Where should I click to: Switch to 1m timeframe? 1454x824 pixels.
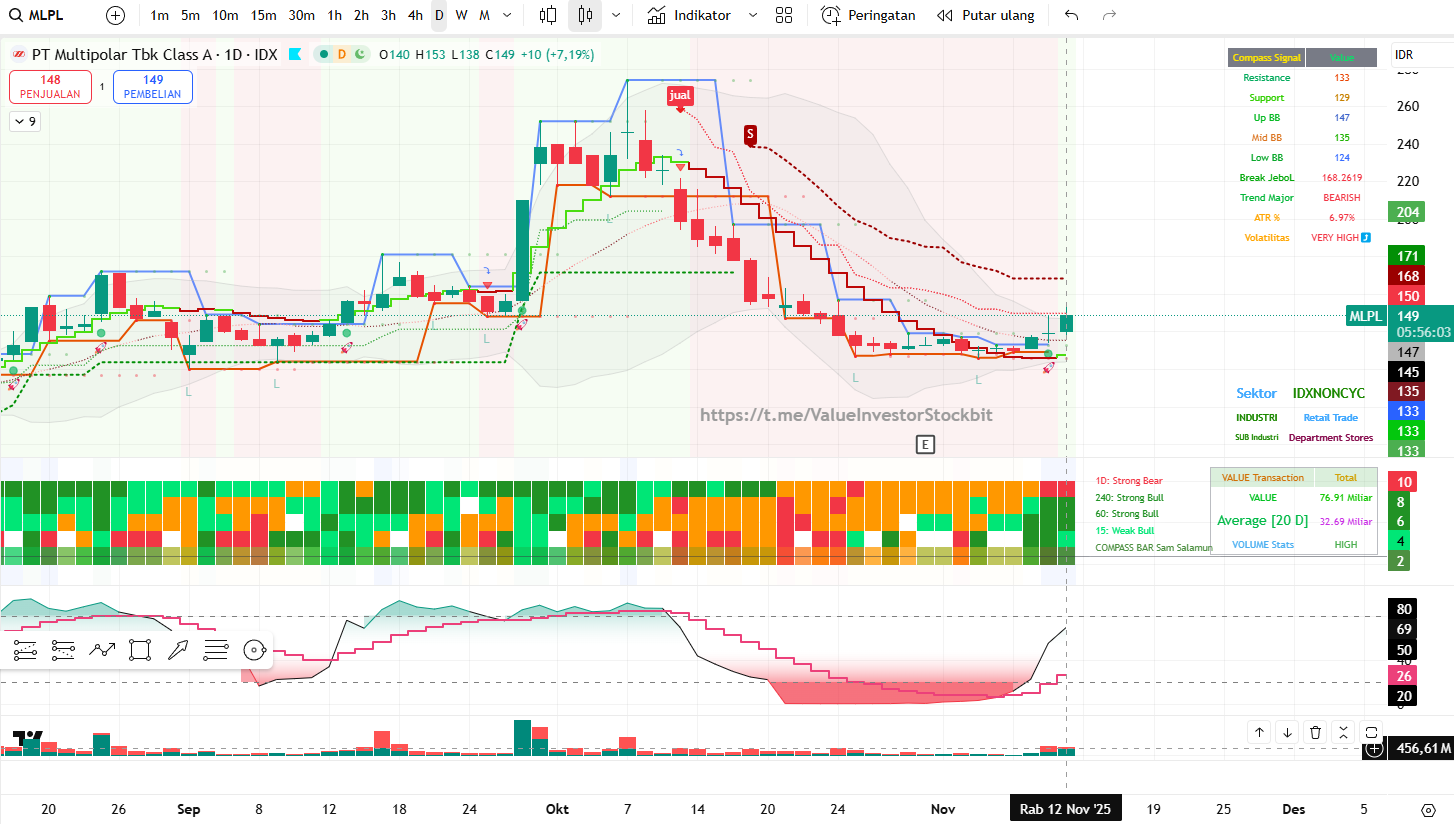[x=160, y=15]
